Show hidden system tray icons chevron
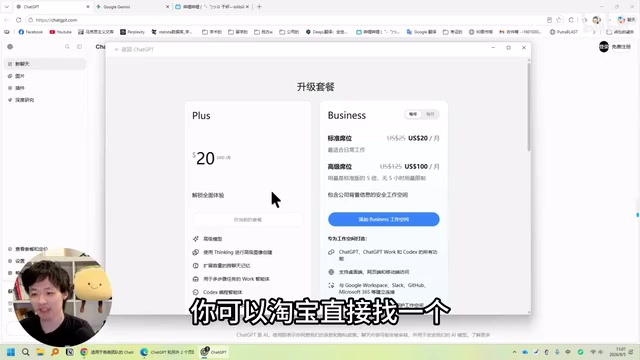The height and width of the screenshot is (360, 640). [x=514, y=352]
